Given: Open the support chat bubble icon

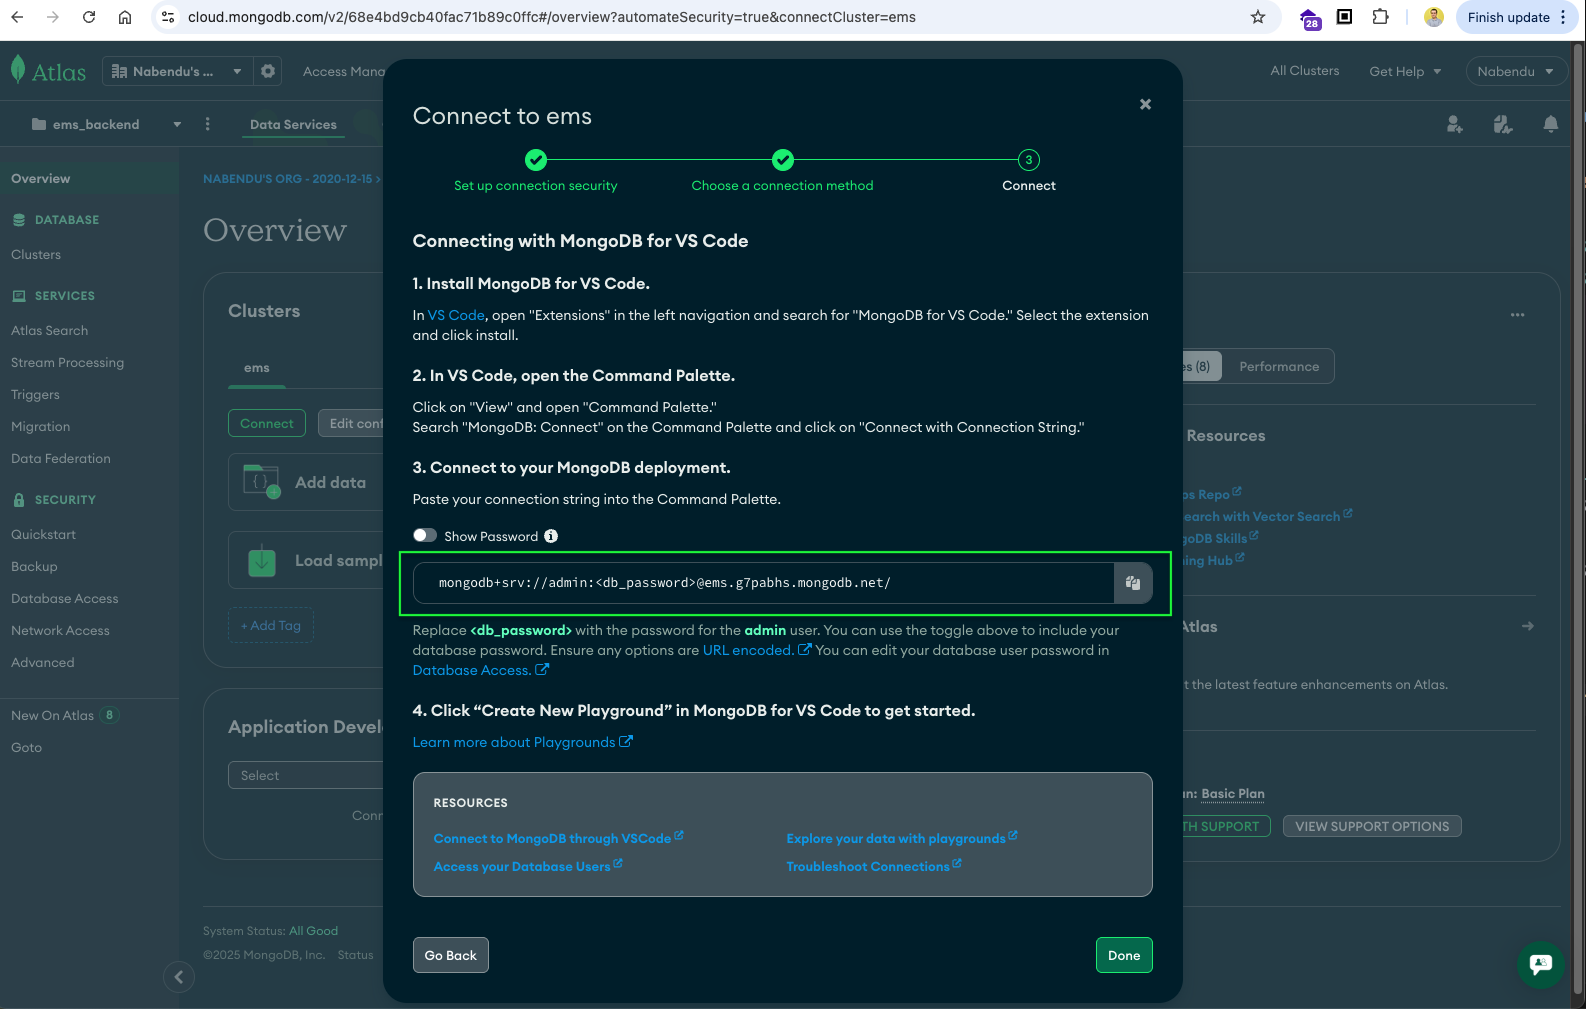Looking at the screenshot, I should pos(1541,964).
